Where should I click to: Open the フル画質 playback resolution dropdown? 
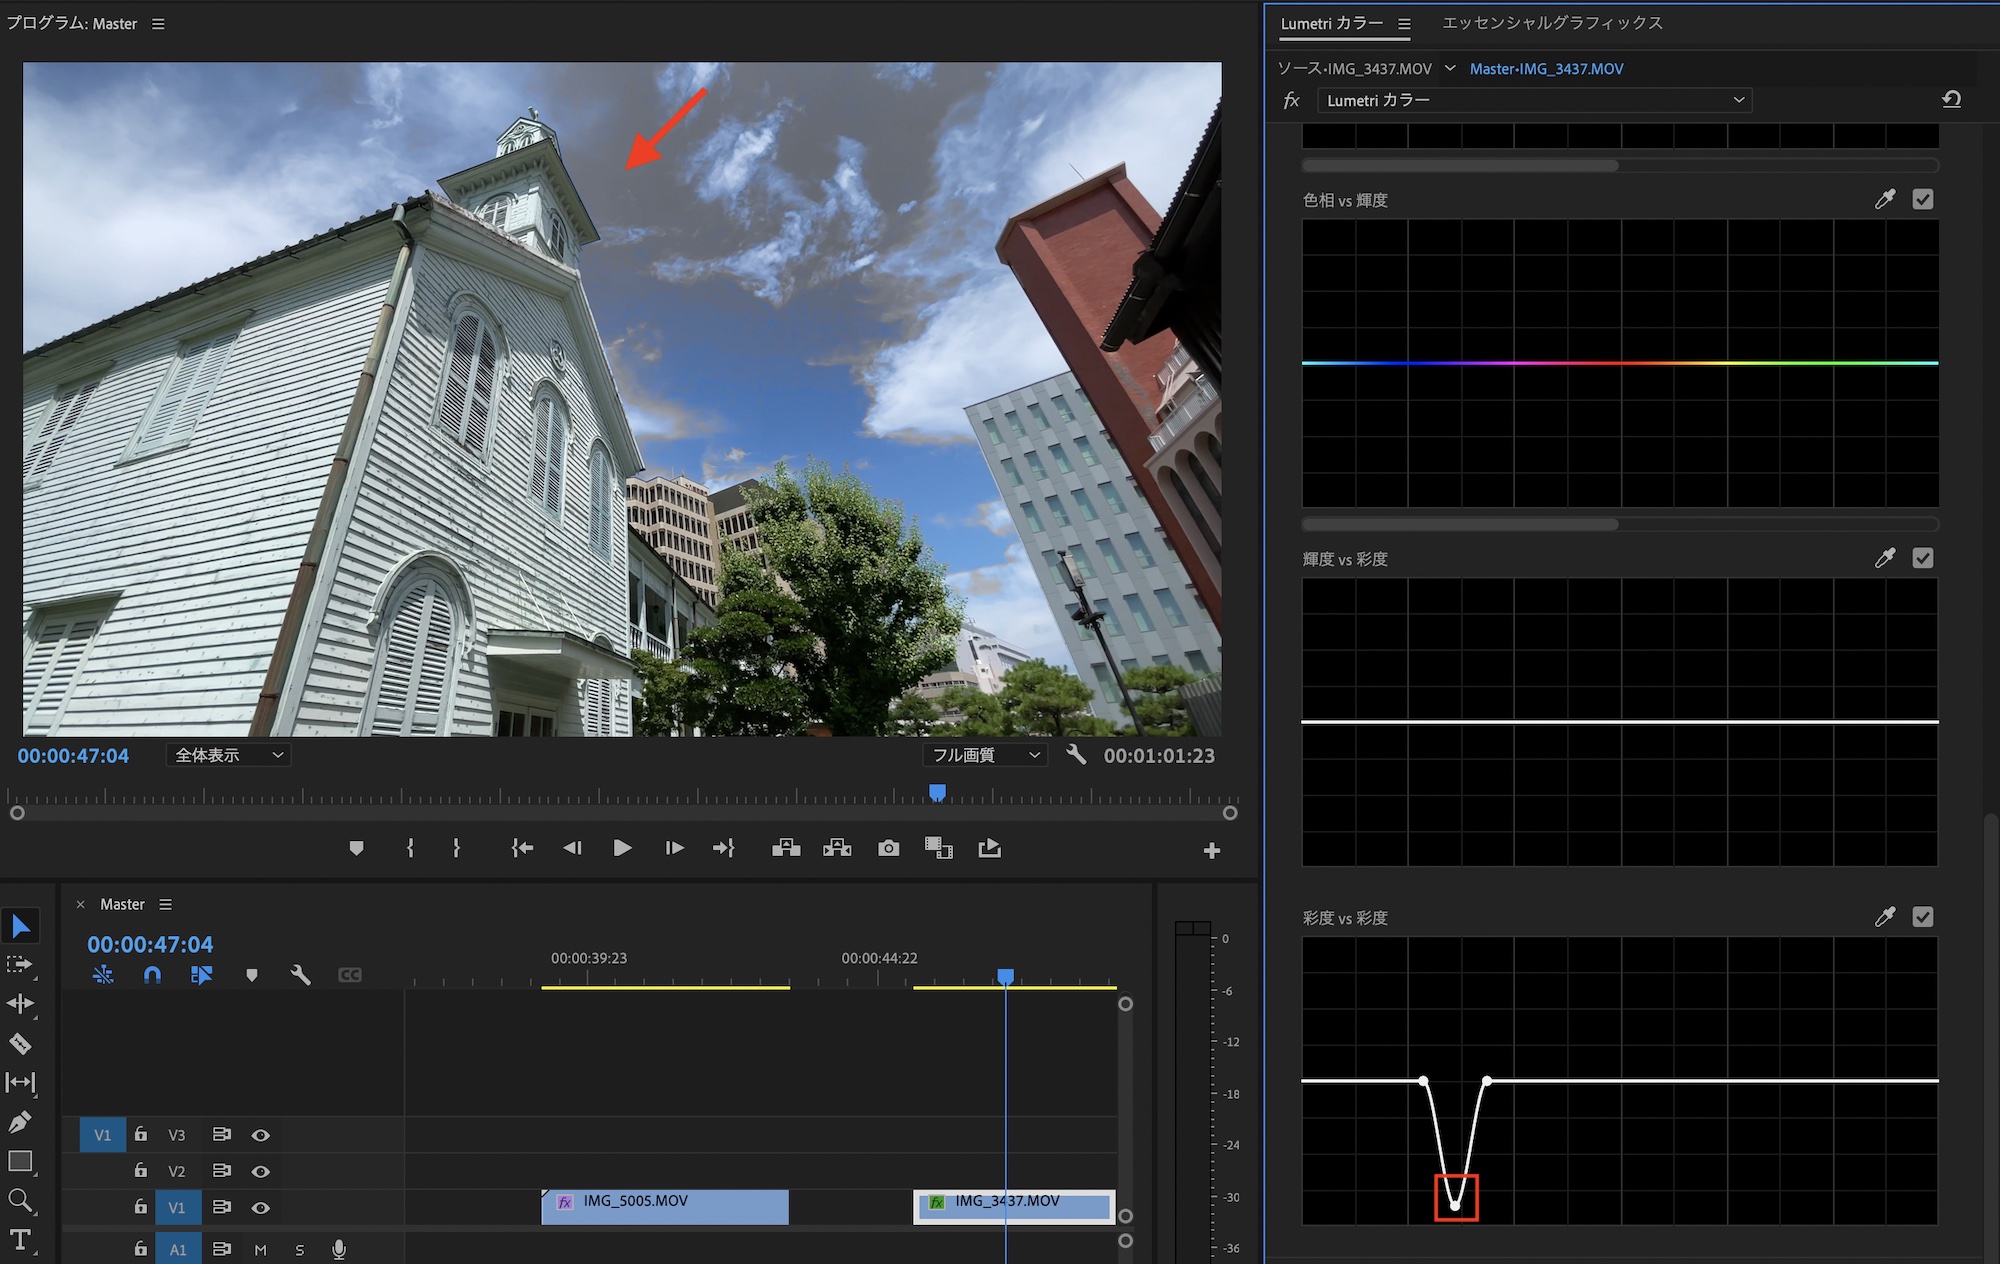coord(985,755)
